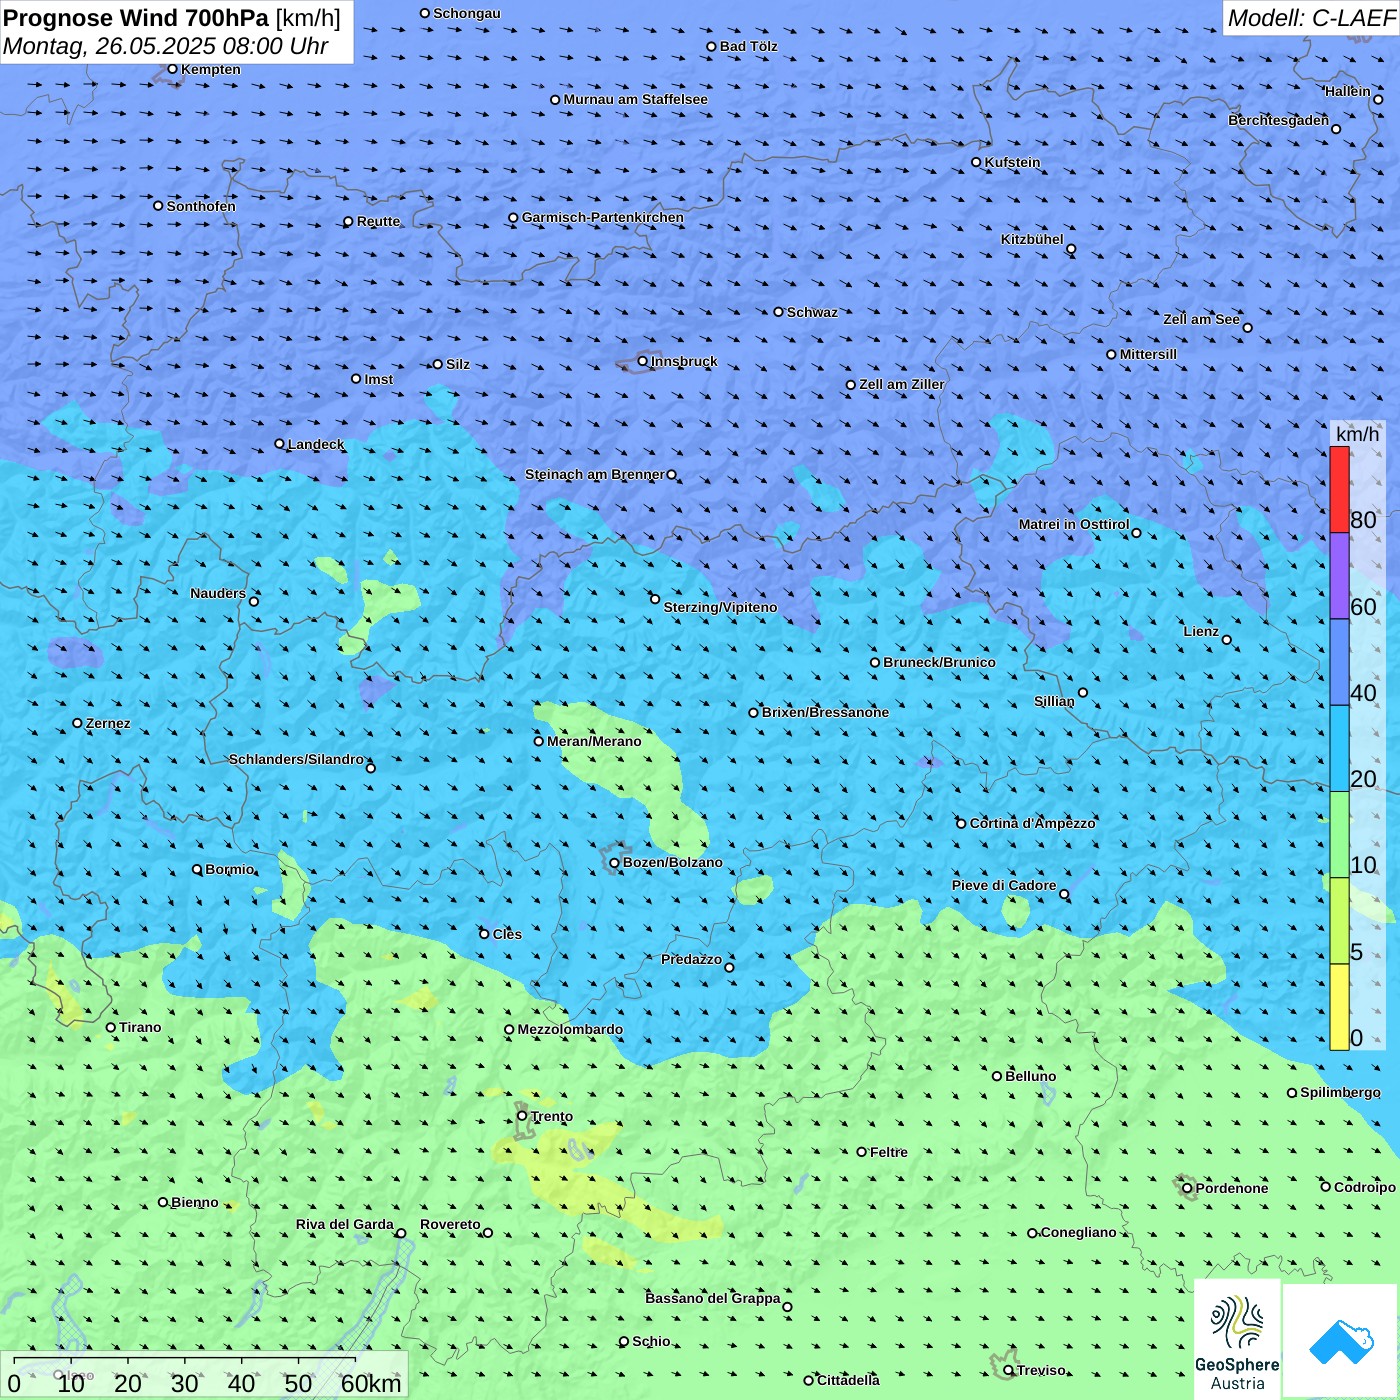
Task: Click the 'Sterzing/Vipiteno' label
Action: [x=720, y=607]
